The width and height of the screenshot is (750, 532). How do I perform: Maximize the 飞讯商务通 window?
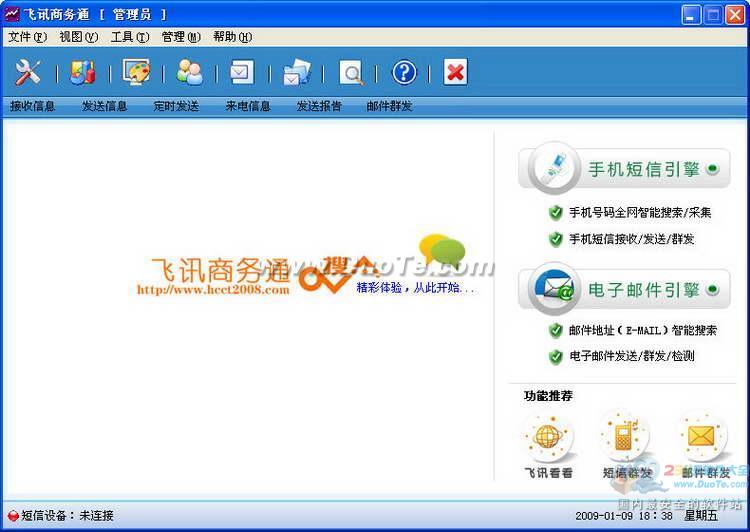(x=713, y=15)
